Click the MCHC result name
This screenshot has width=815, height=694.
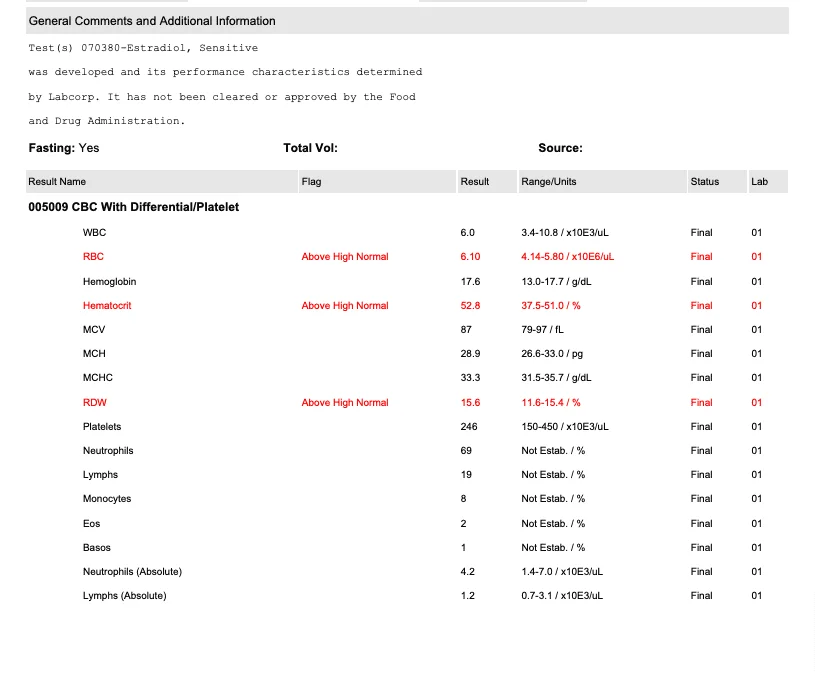pos(98,377)
